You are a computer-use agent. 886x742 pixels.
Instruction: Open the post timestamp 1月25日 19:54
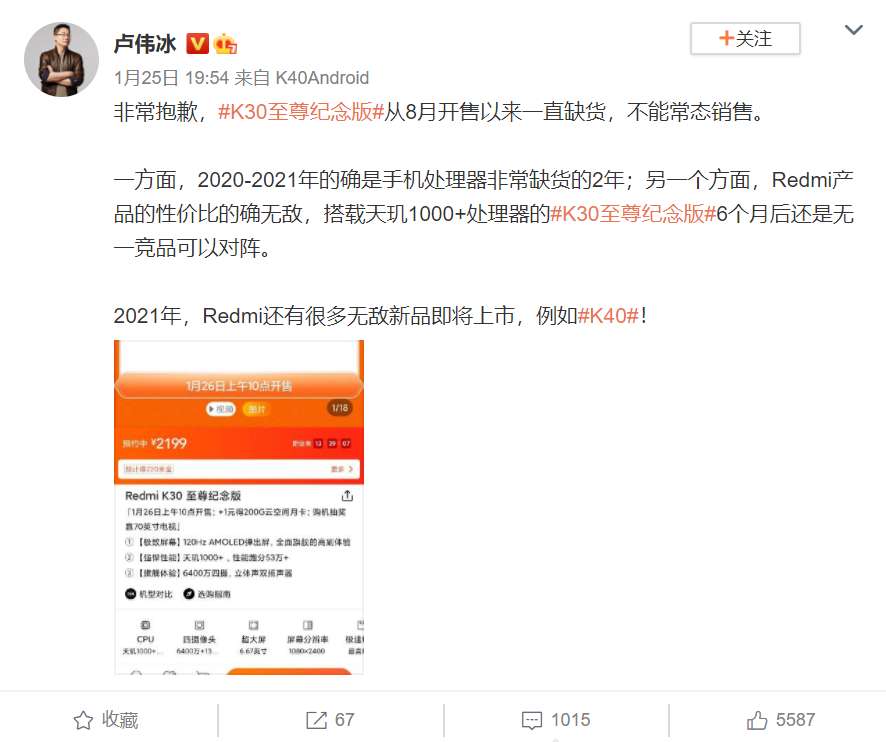171,77
